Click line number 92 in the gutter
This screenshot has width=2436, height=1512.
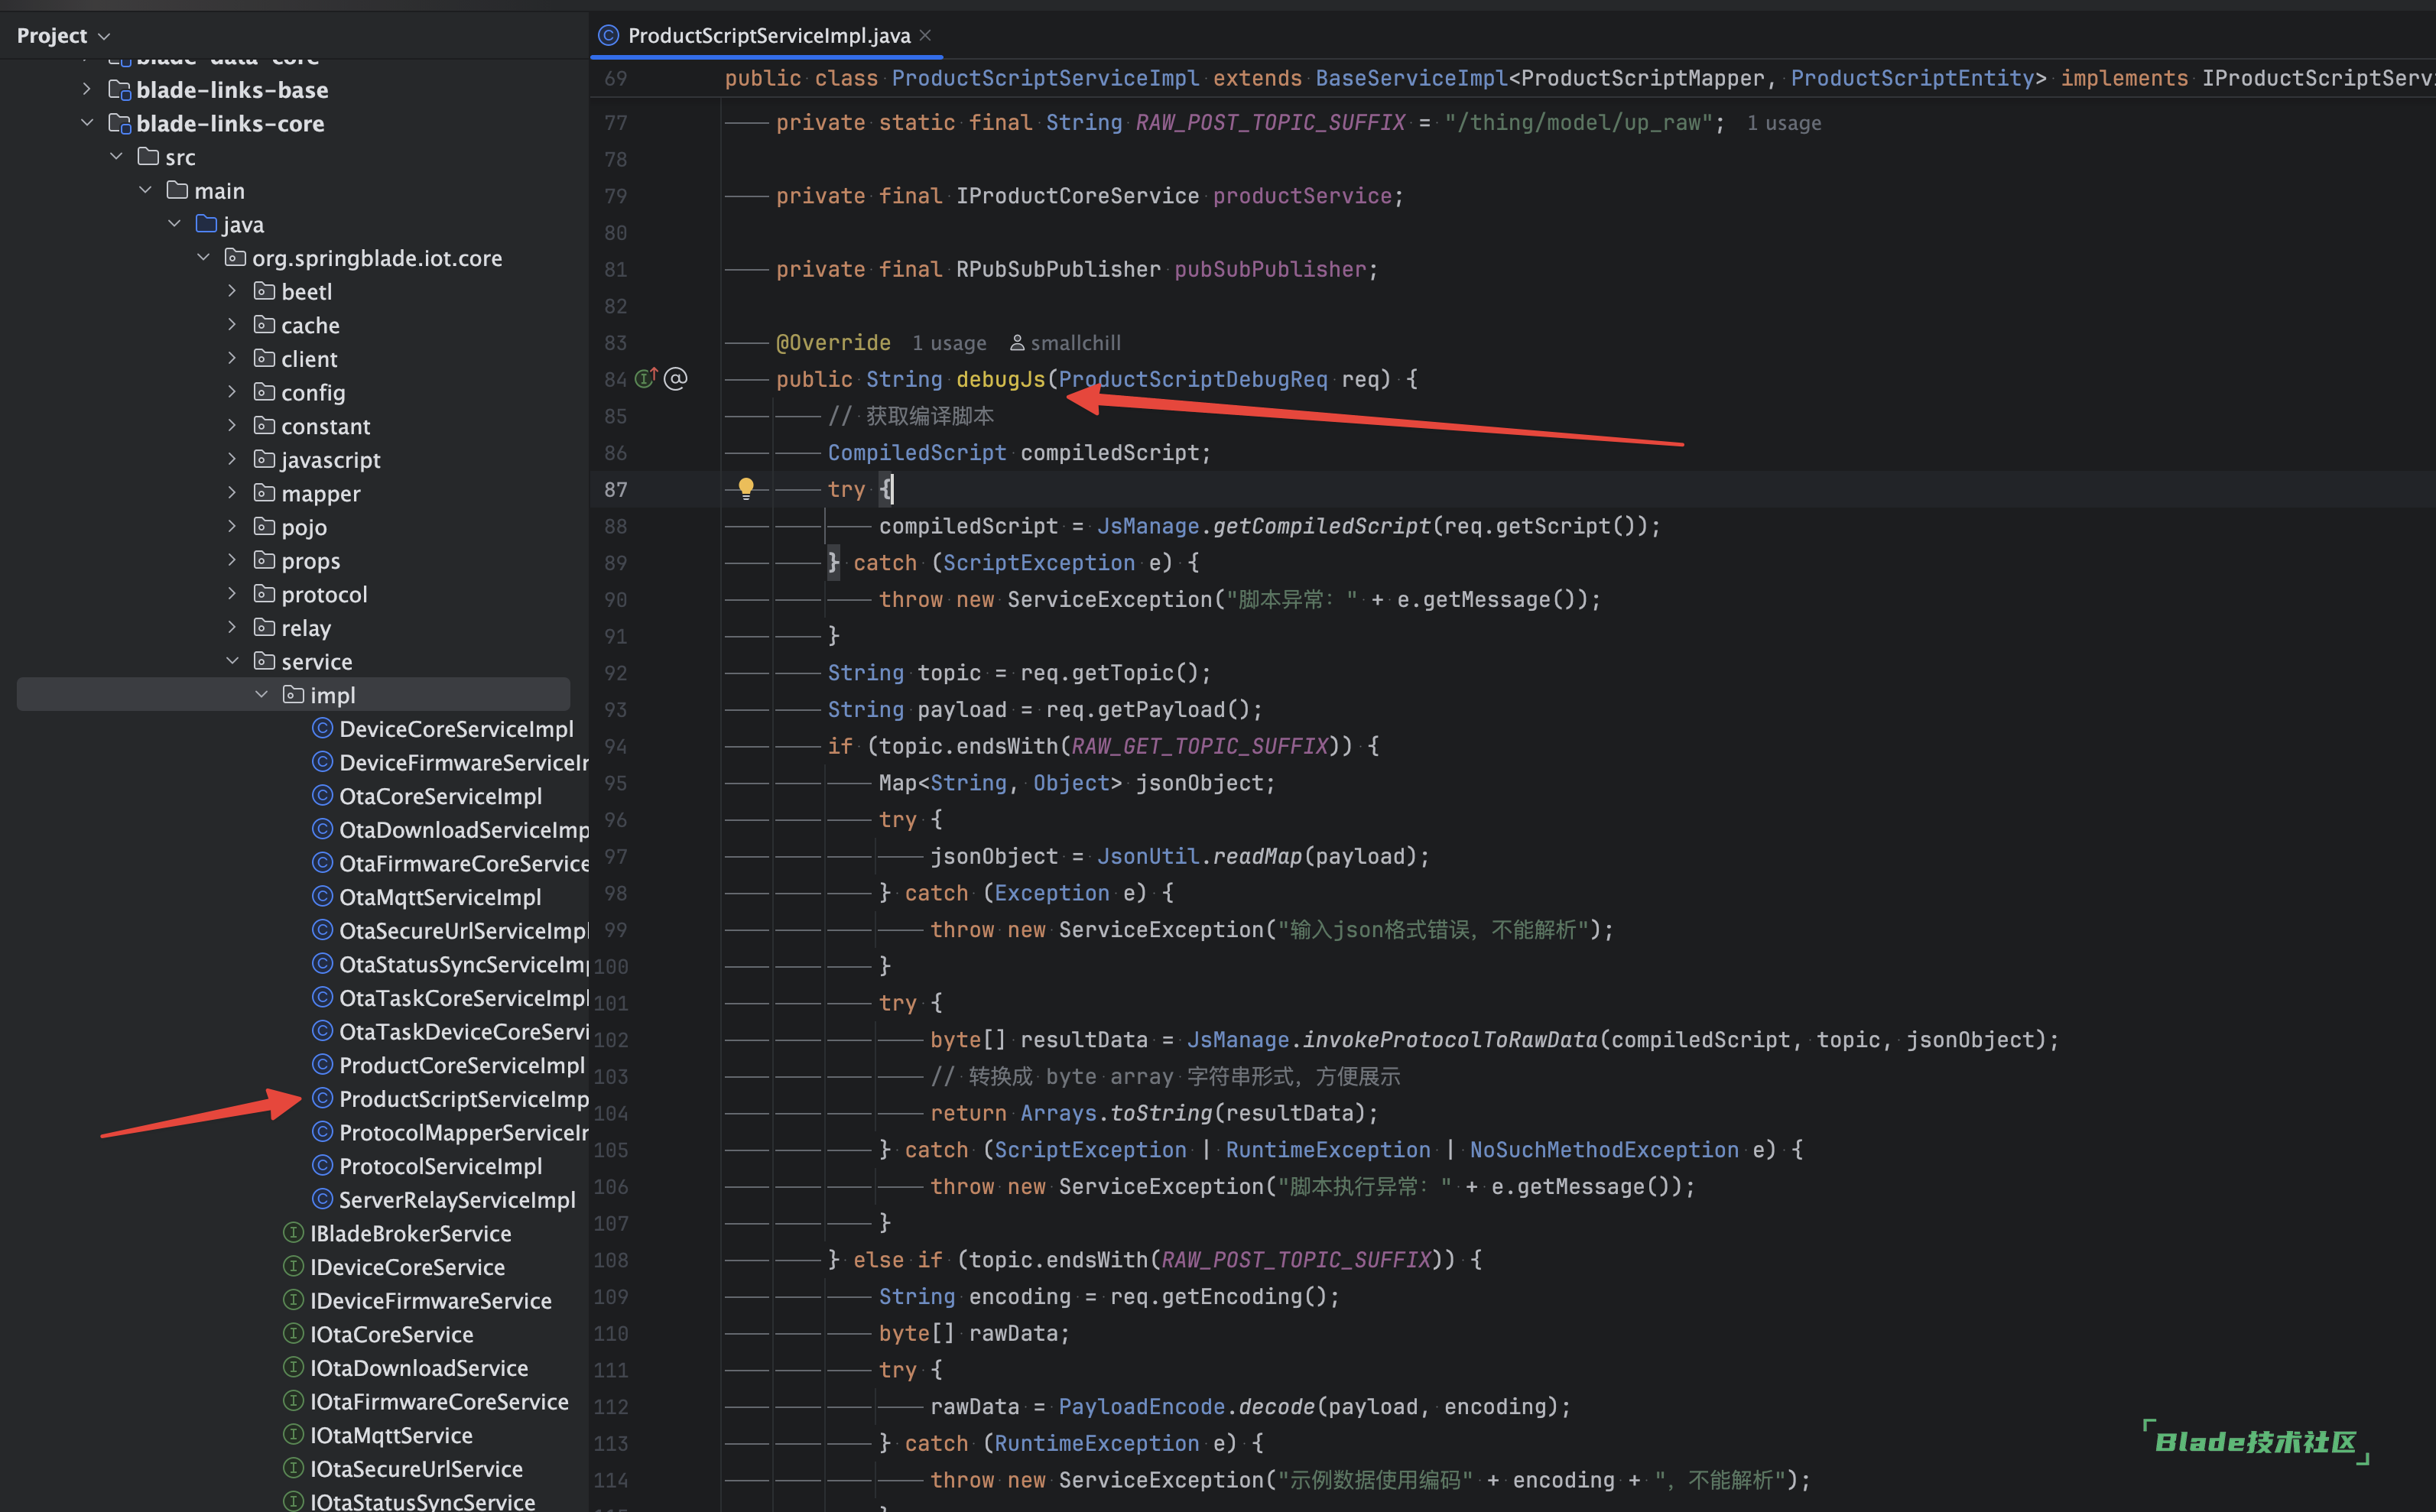click(615, 673)
